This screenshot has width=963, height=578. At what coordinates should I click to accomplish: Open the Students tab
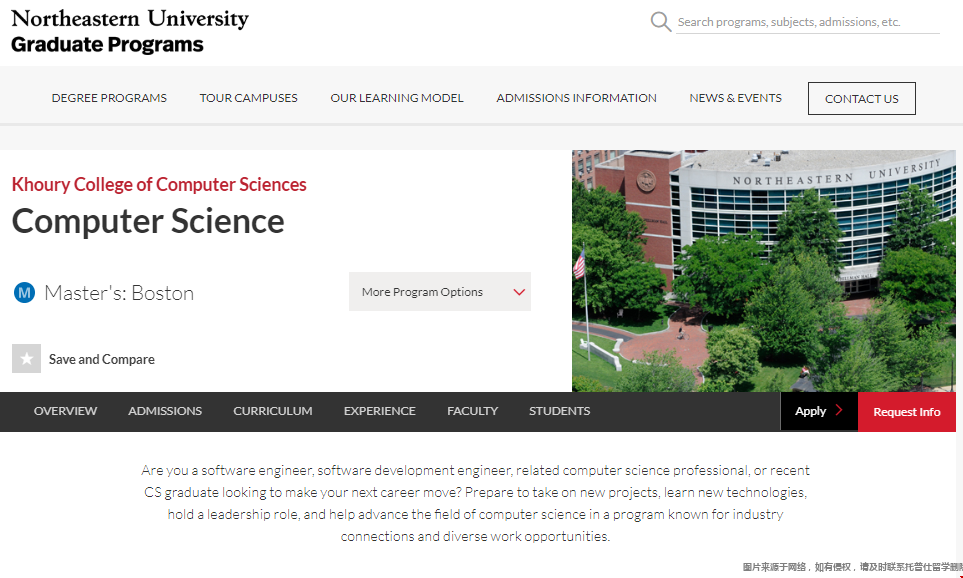559,411
